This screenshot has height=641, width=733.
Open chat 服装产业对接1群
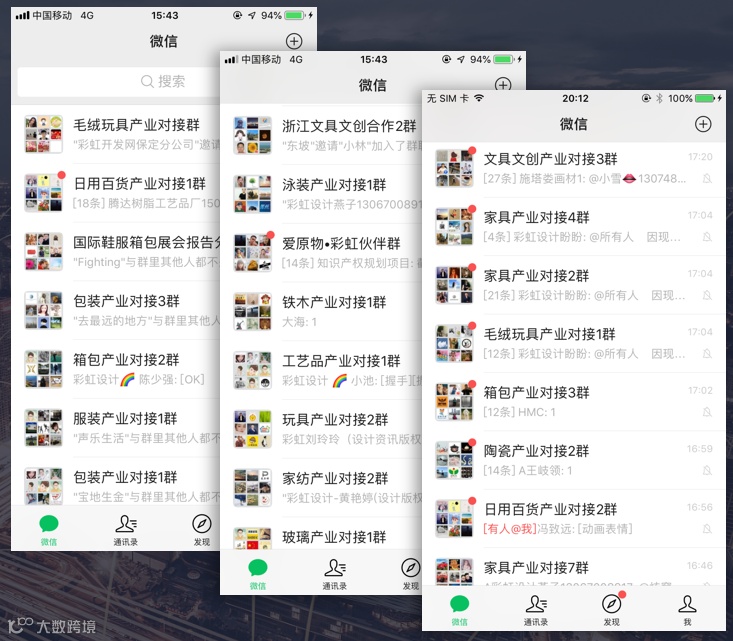pyautogui.click(x=115, y=428)
